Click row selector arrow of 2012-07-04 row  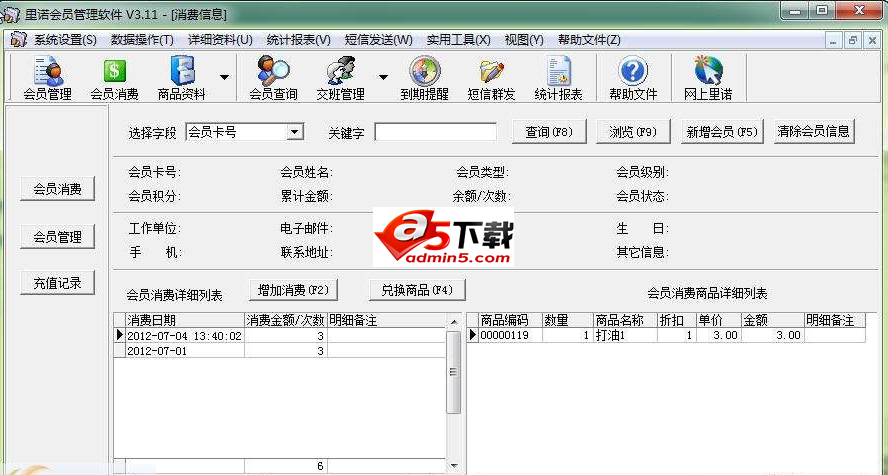119,336
